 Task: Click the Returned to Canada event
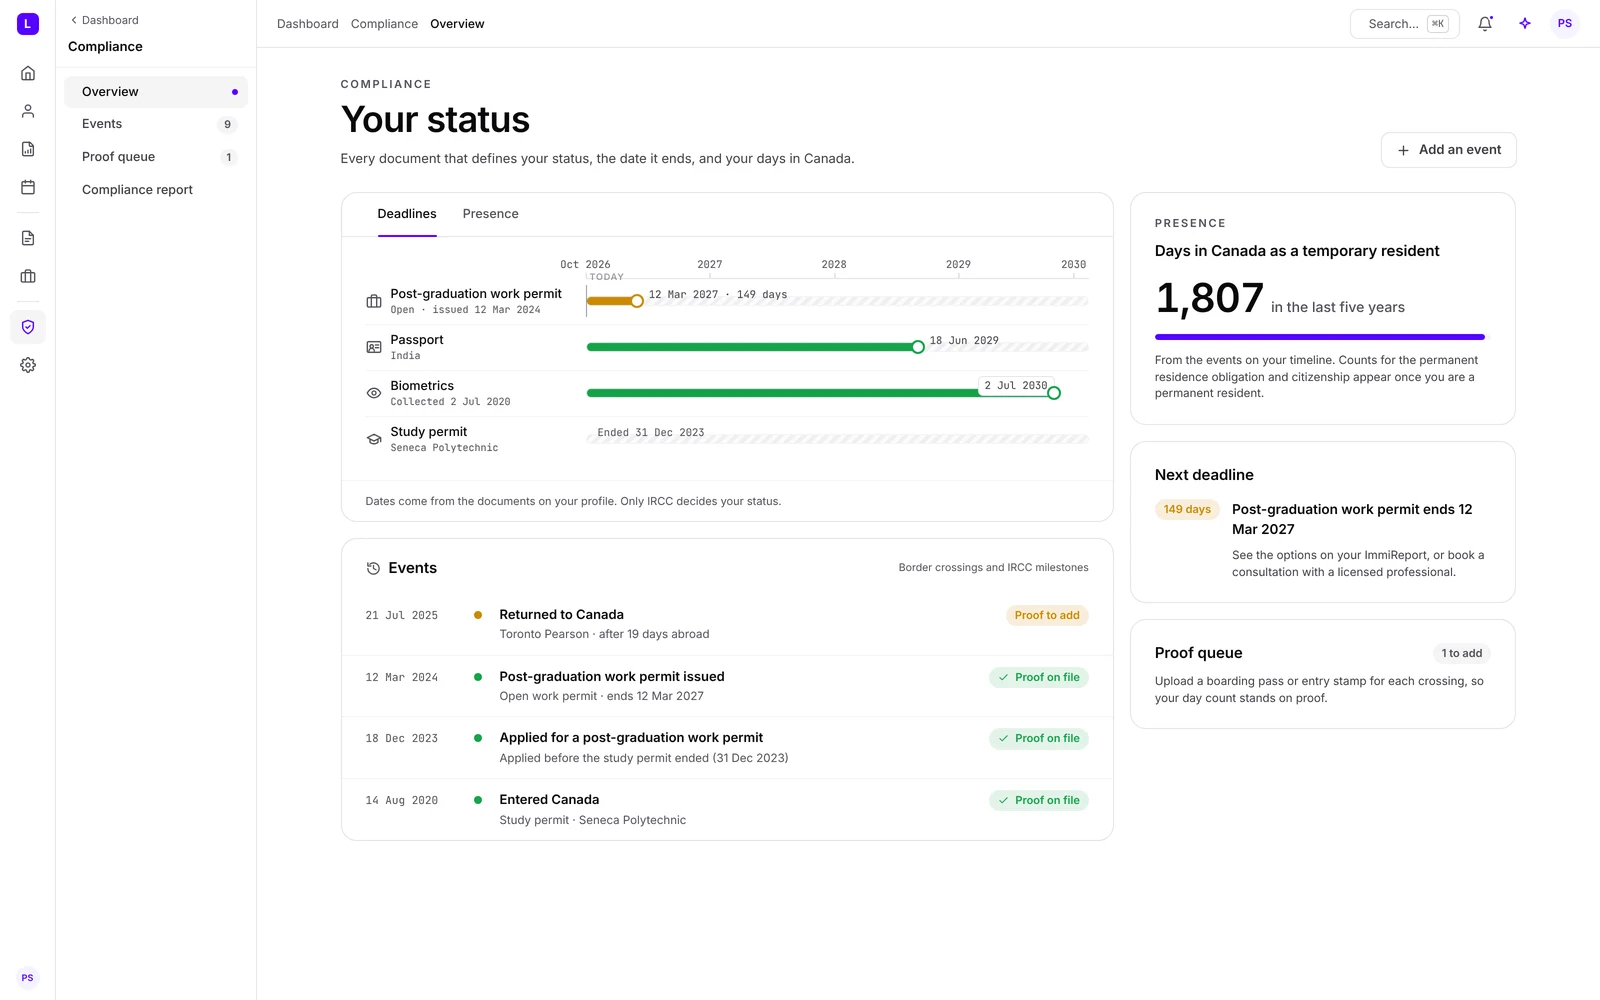coord(727,624)
